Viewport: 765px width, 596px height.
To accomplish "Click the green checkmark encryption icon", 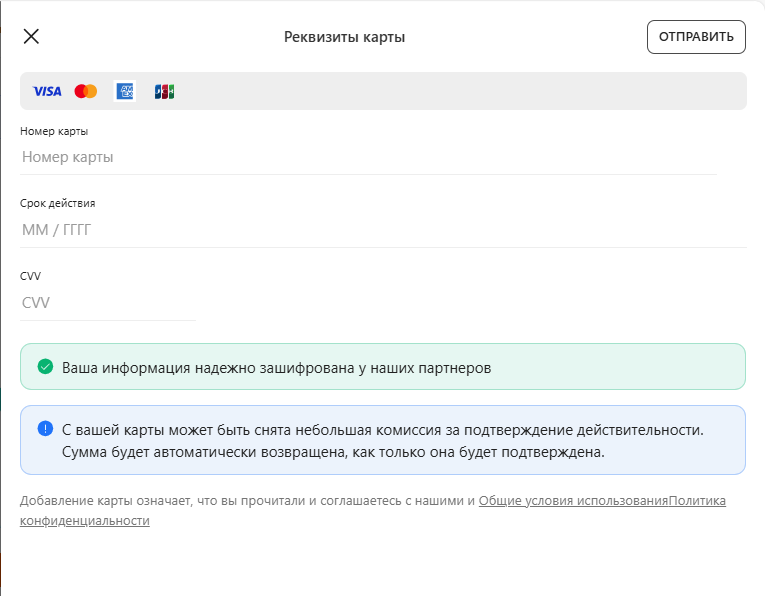I will tap(45, 367).
